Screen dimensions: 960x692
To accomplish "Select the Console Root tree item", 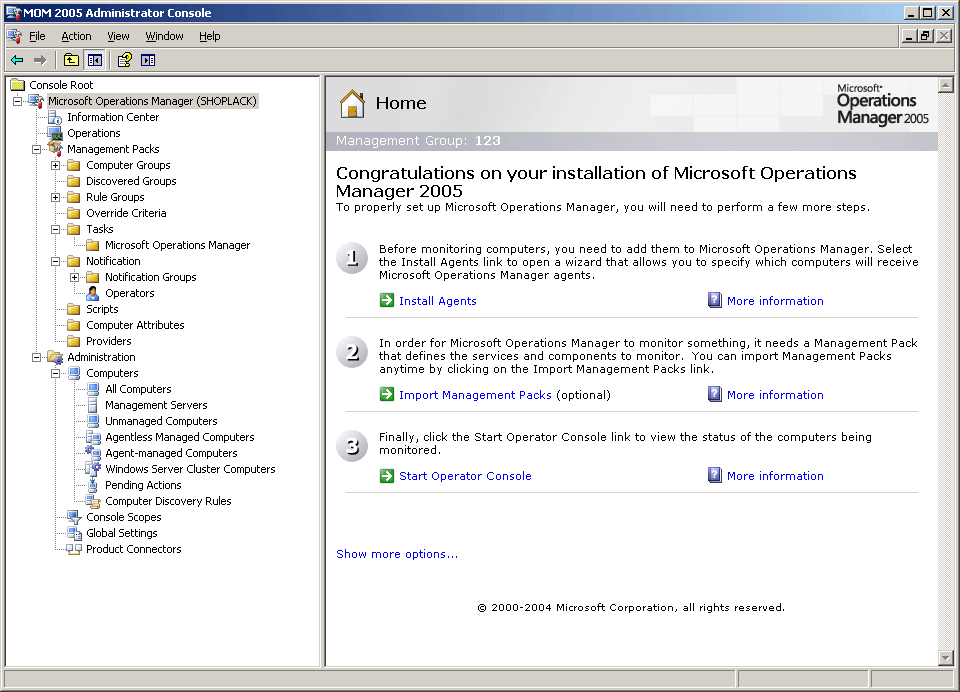I will (61, 85).
